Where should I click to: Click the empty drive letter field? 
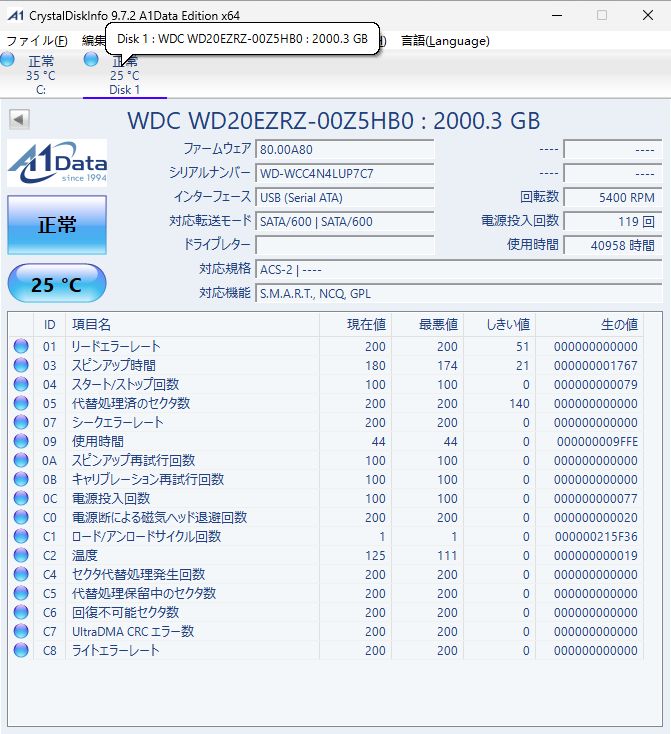pos(345,245)
